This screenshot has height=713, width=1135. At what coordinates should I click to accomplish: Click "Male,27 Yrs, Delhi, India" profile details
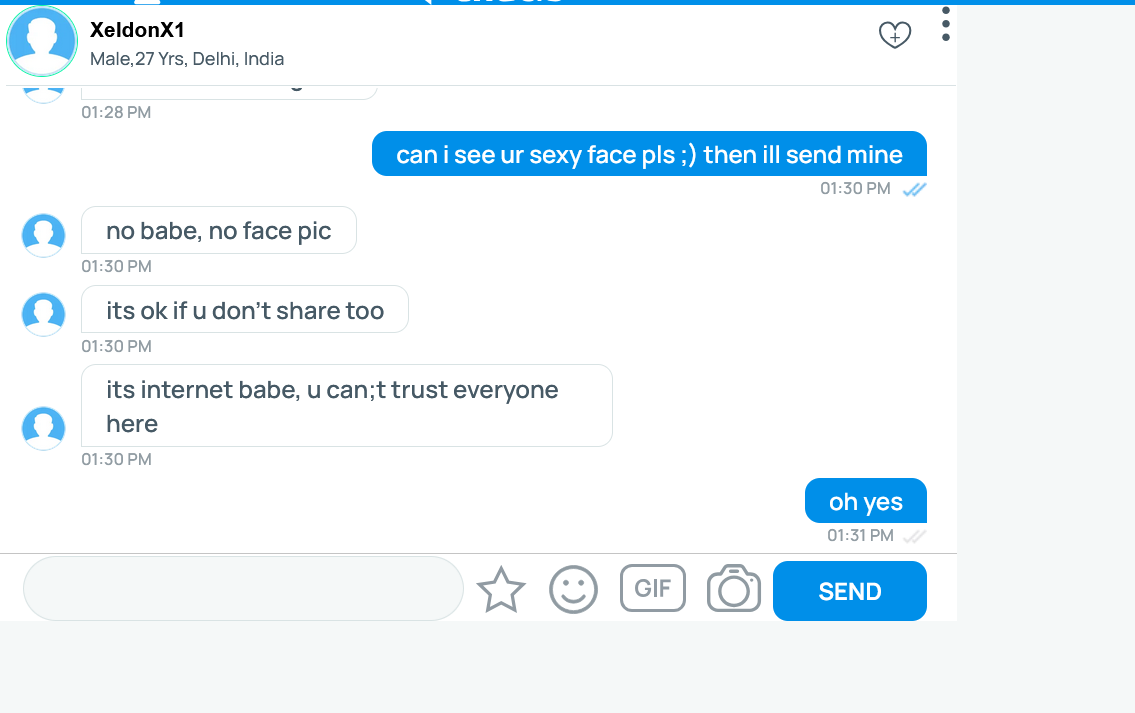[x=187, y=59]
